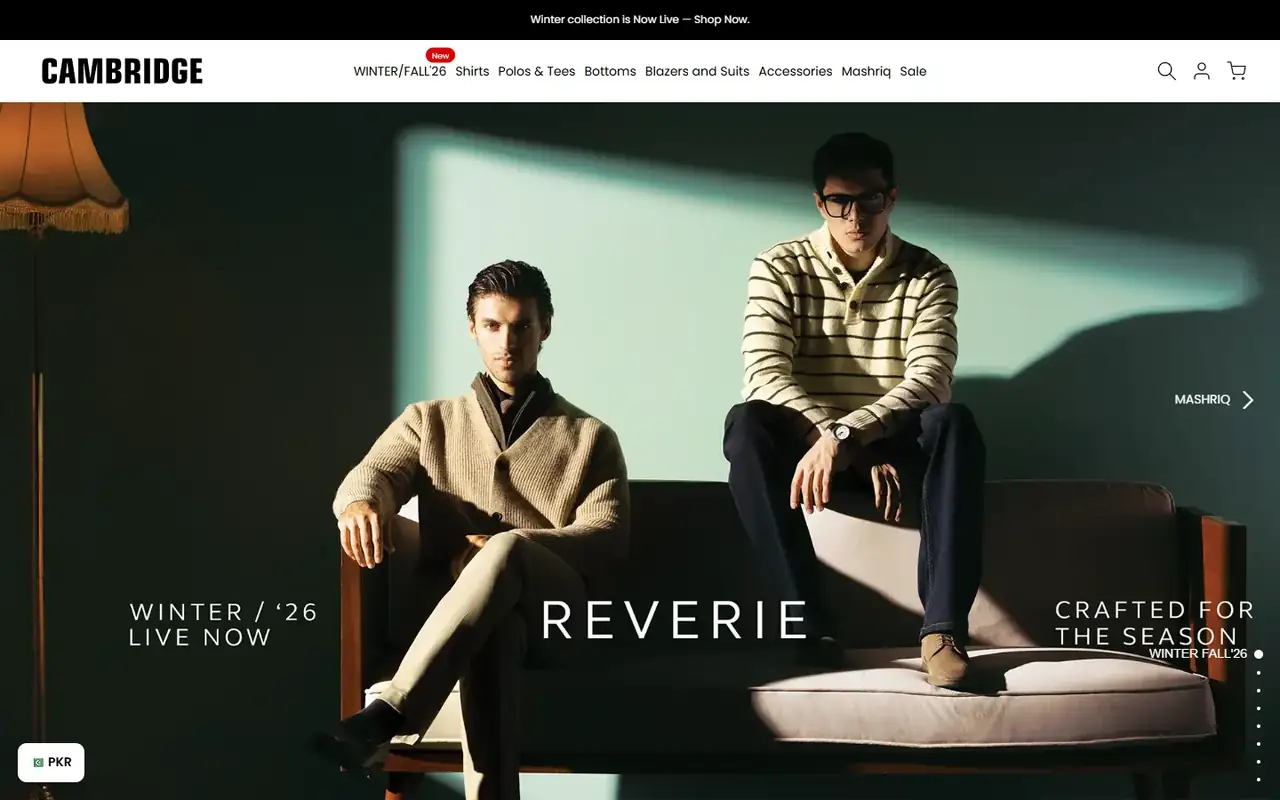The image size is (1280, 800).
Task: Click the Shop Now announcement link
Action: point(721,19)
